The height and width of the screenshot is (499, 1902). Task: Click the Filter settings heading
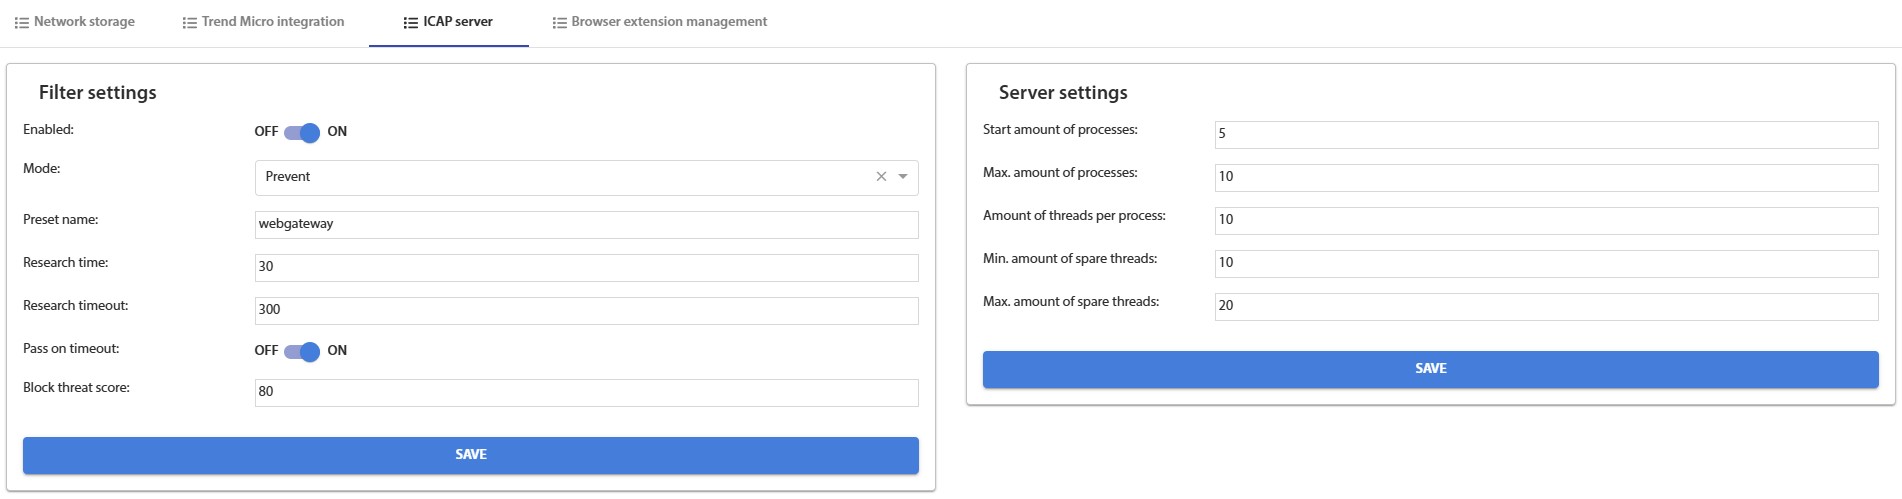(x=98, y=92)
